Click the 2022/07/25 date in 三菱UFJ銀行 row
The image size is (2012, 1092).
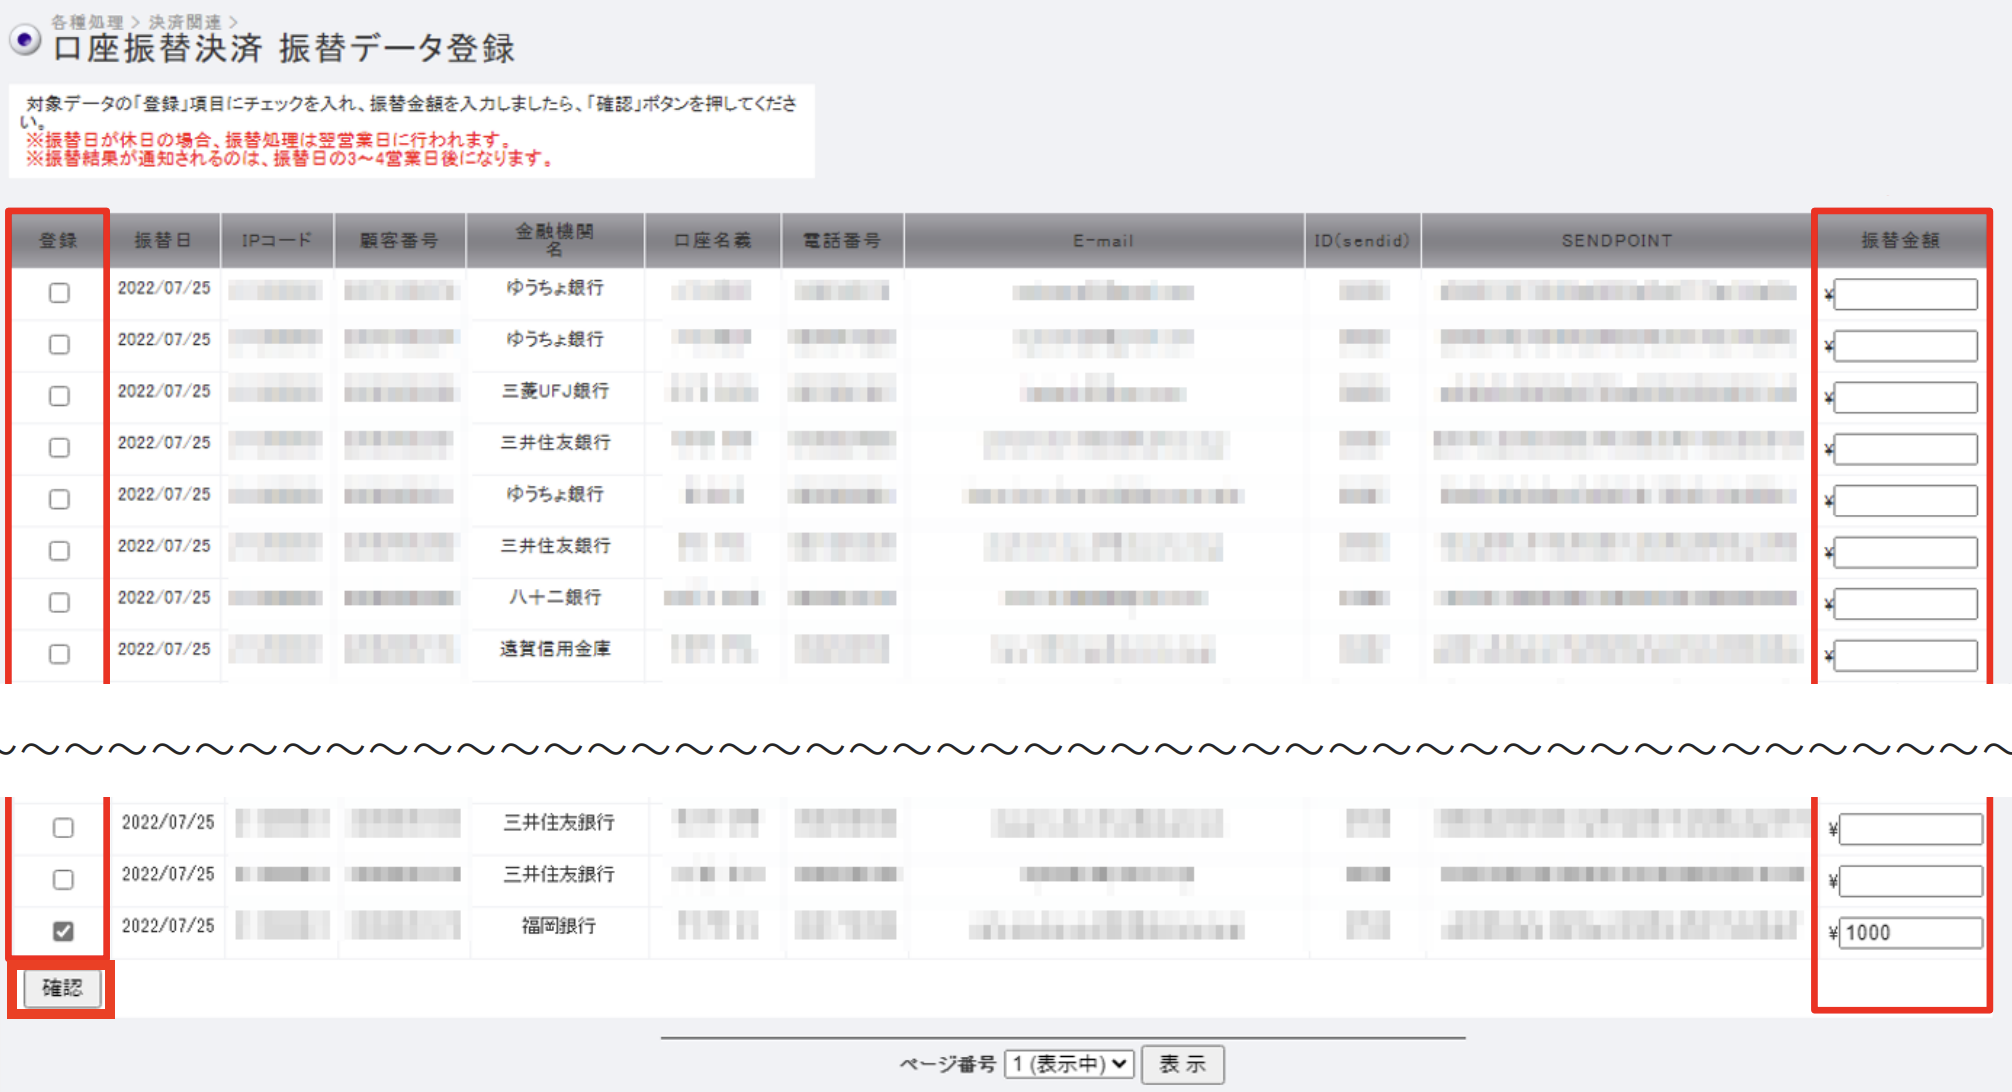point(164,391)
